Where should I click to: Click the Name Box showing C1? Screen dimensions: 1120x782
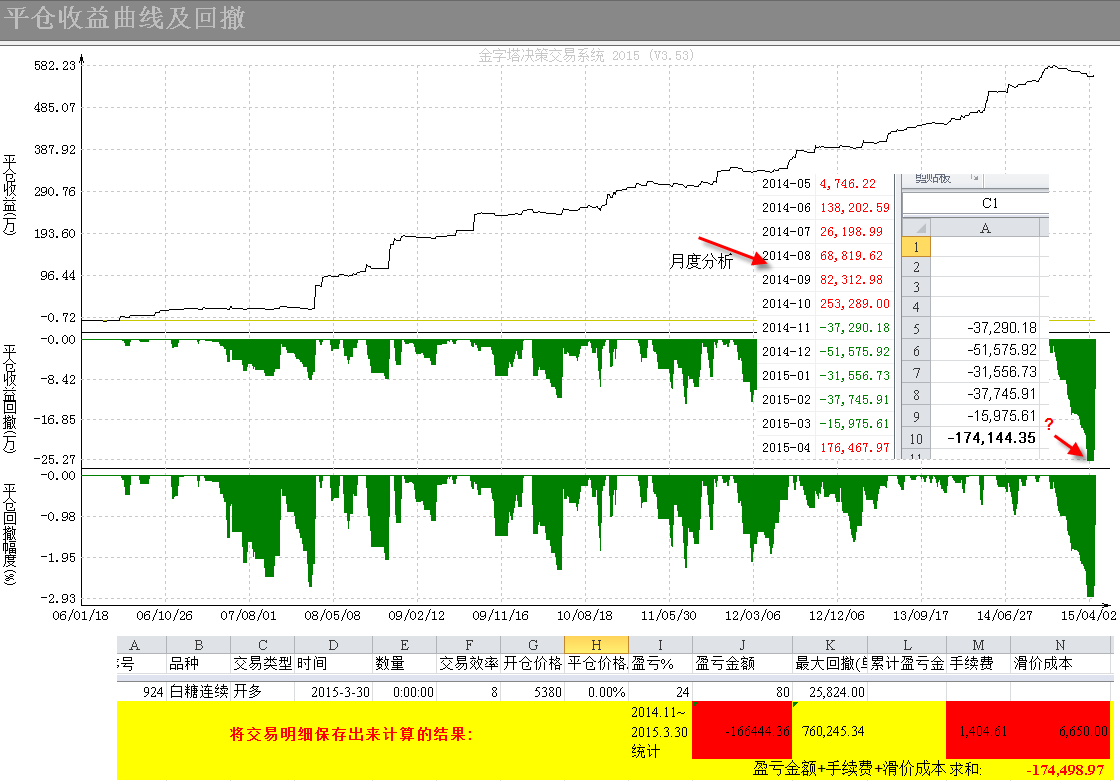tap(988, 203)
